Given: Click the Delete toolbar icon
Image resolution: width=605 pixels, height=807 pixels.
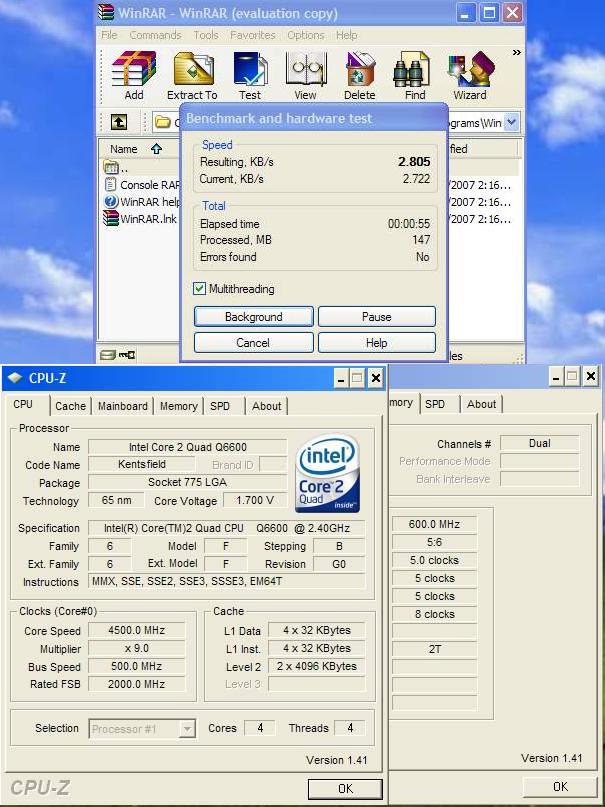Looking at the screenshot, I should (x=360, y=75).
